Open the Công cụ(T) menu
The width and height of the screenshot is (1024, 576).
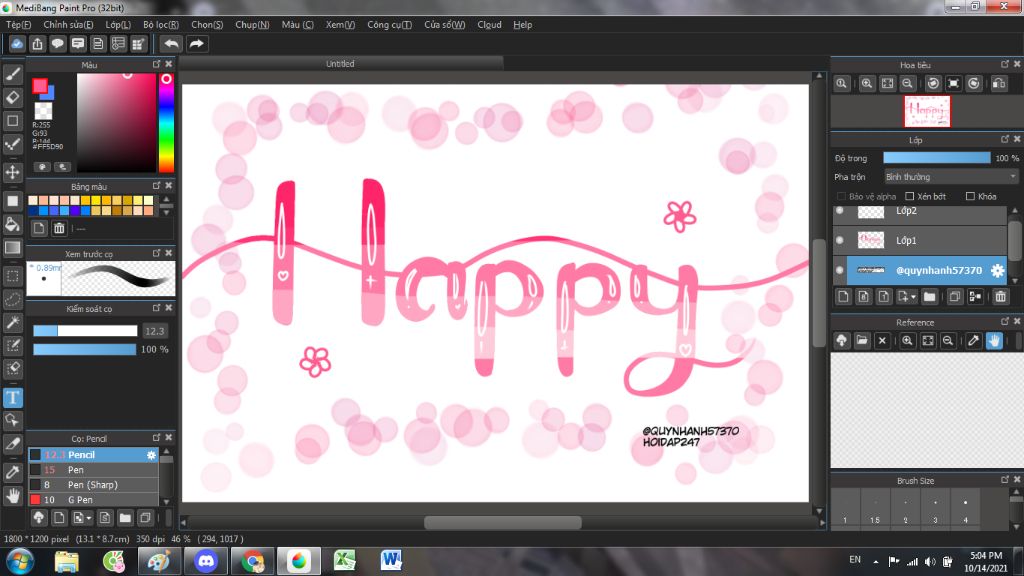click(389, 25)
